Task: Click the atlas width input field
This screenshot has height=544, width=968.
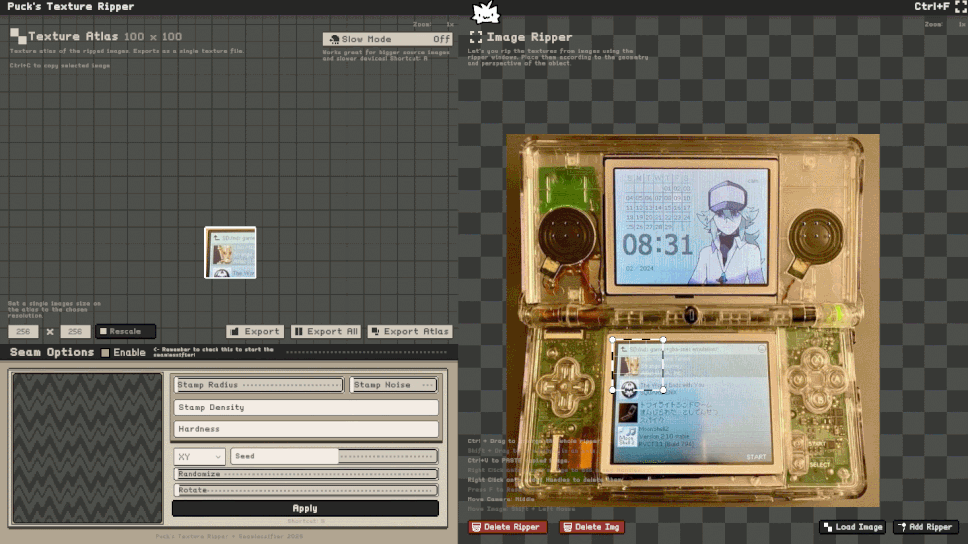Action: [x=23, y=332]
